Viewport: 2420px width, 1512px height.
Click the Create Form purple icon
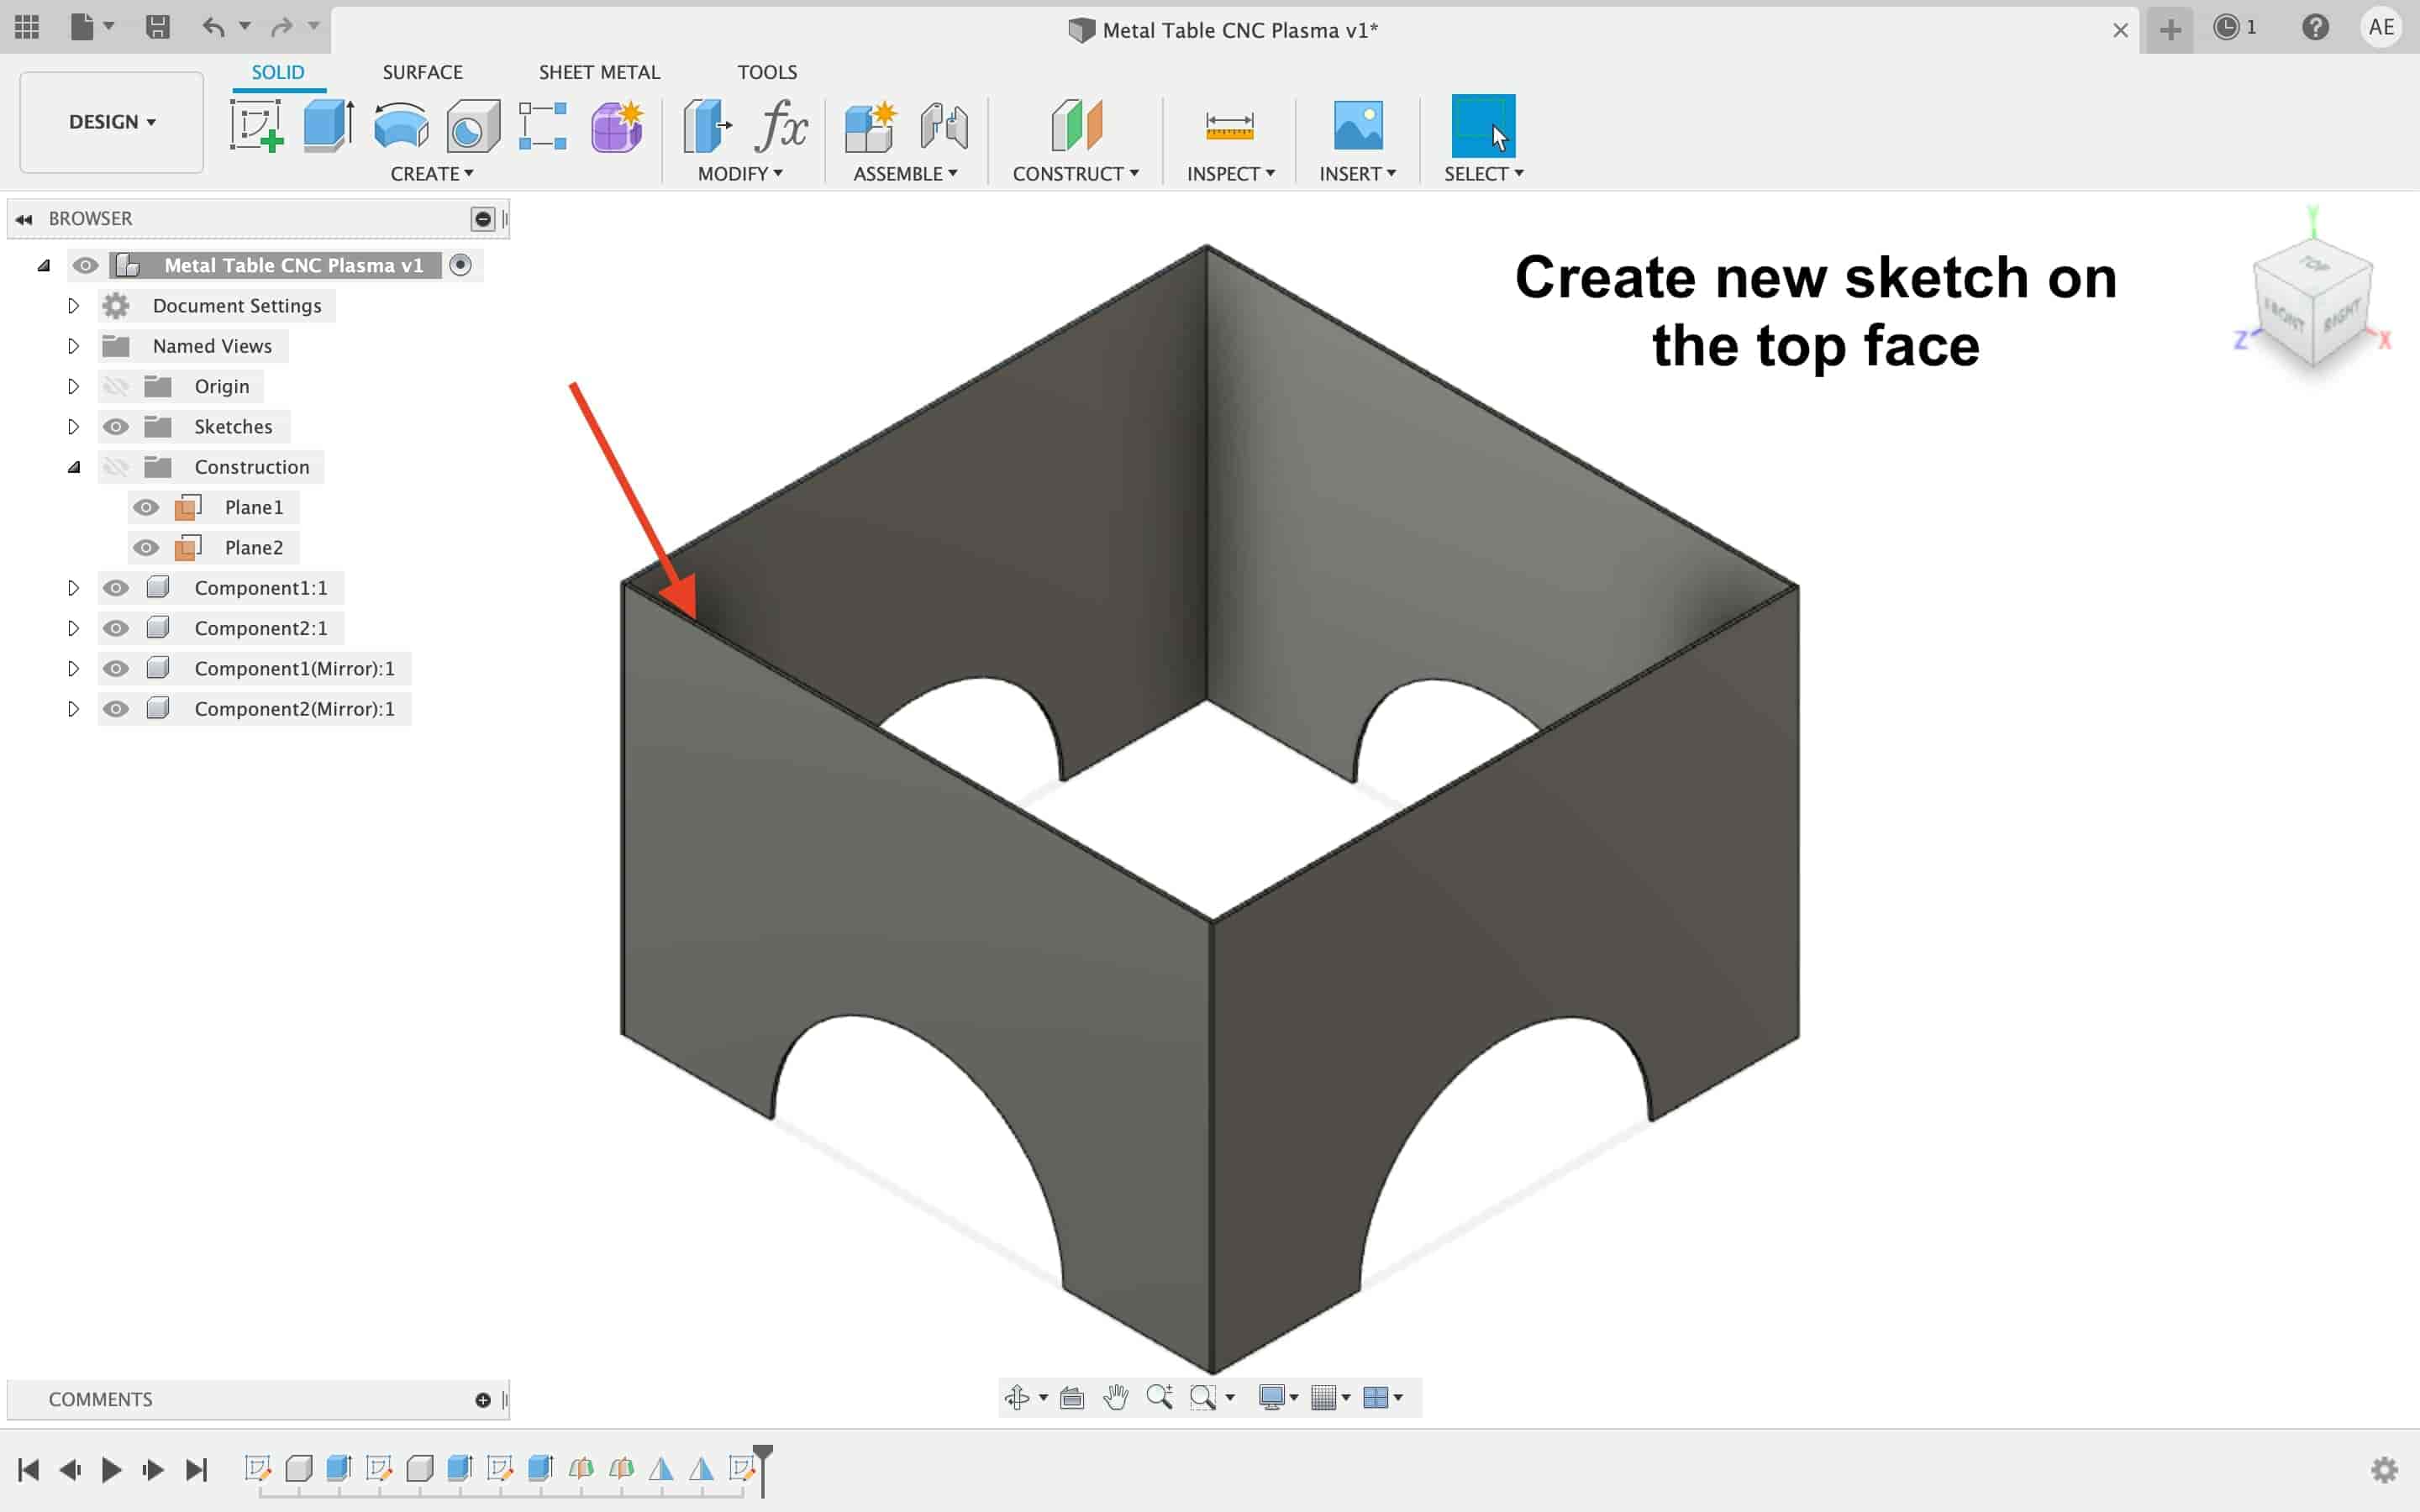pyautogui.click(x=616, y=126)
